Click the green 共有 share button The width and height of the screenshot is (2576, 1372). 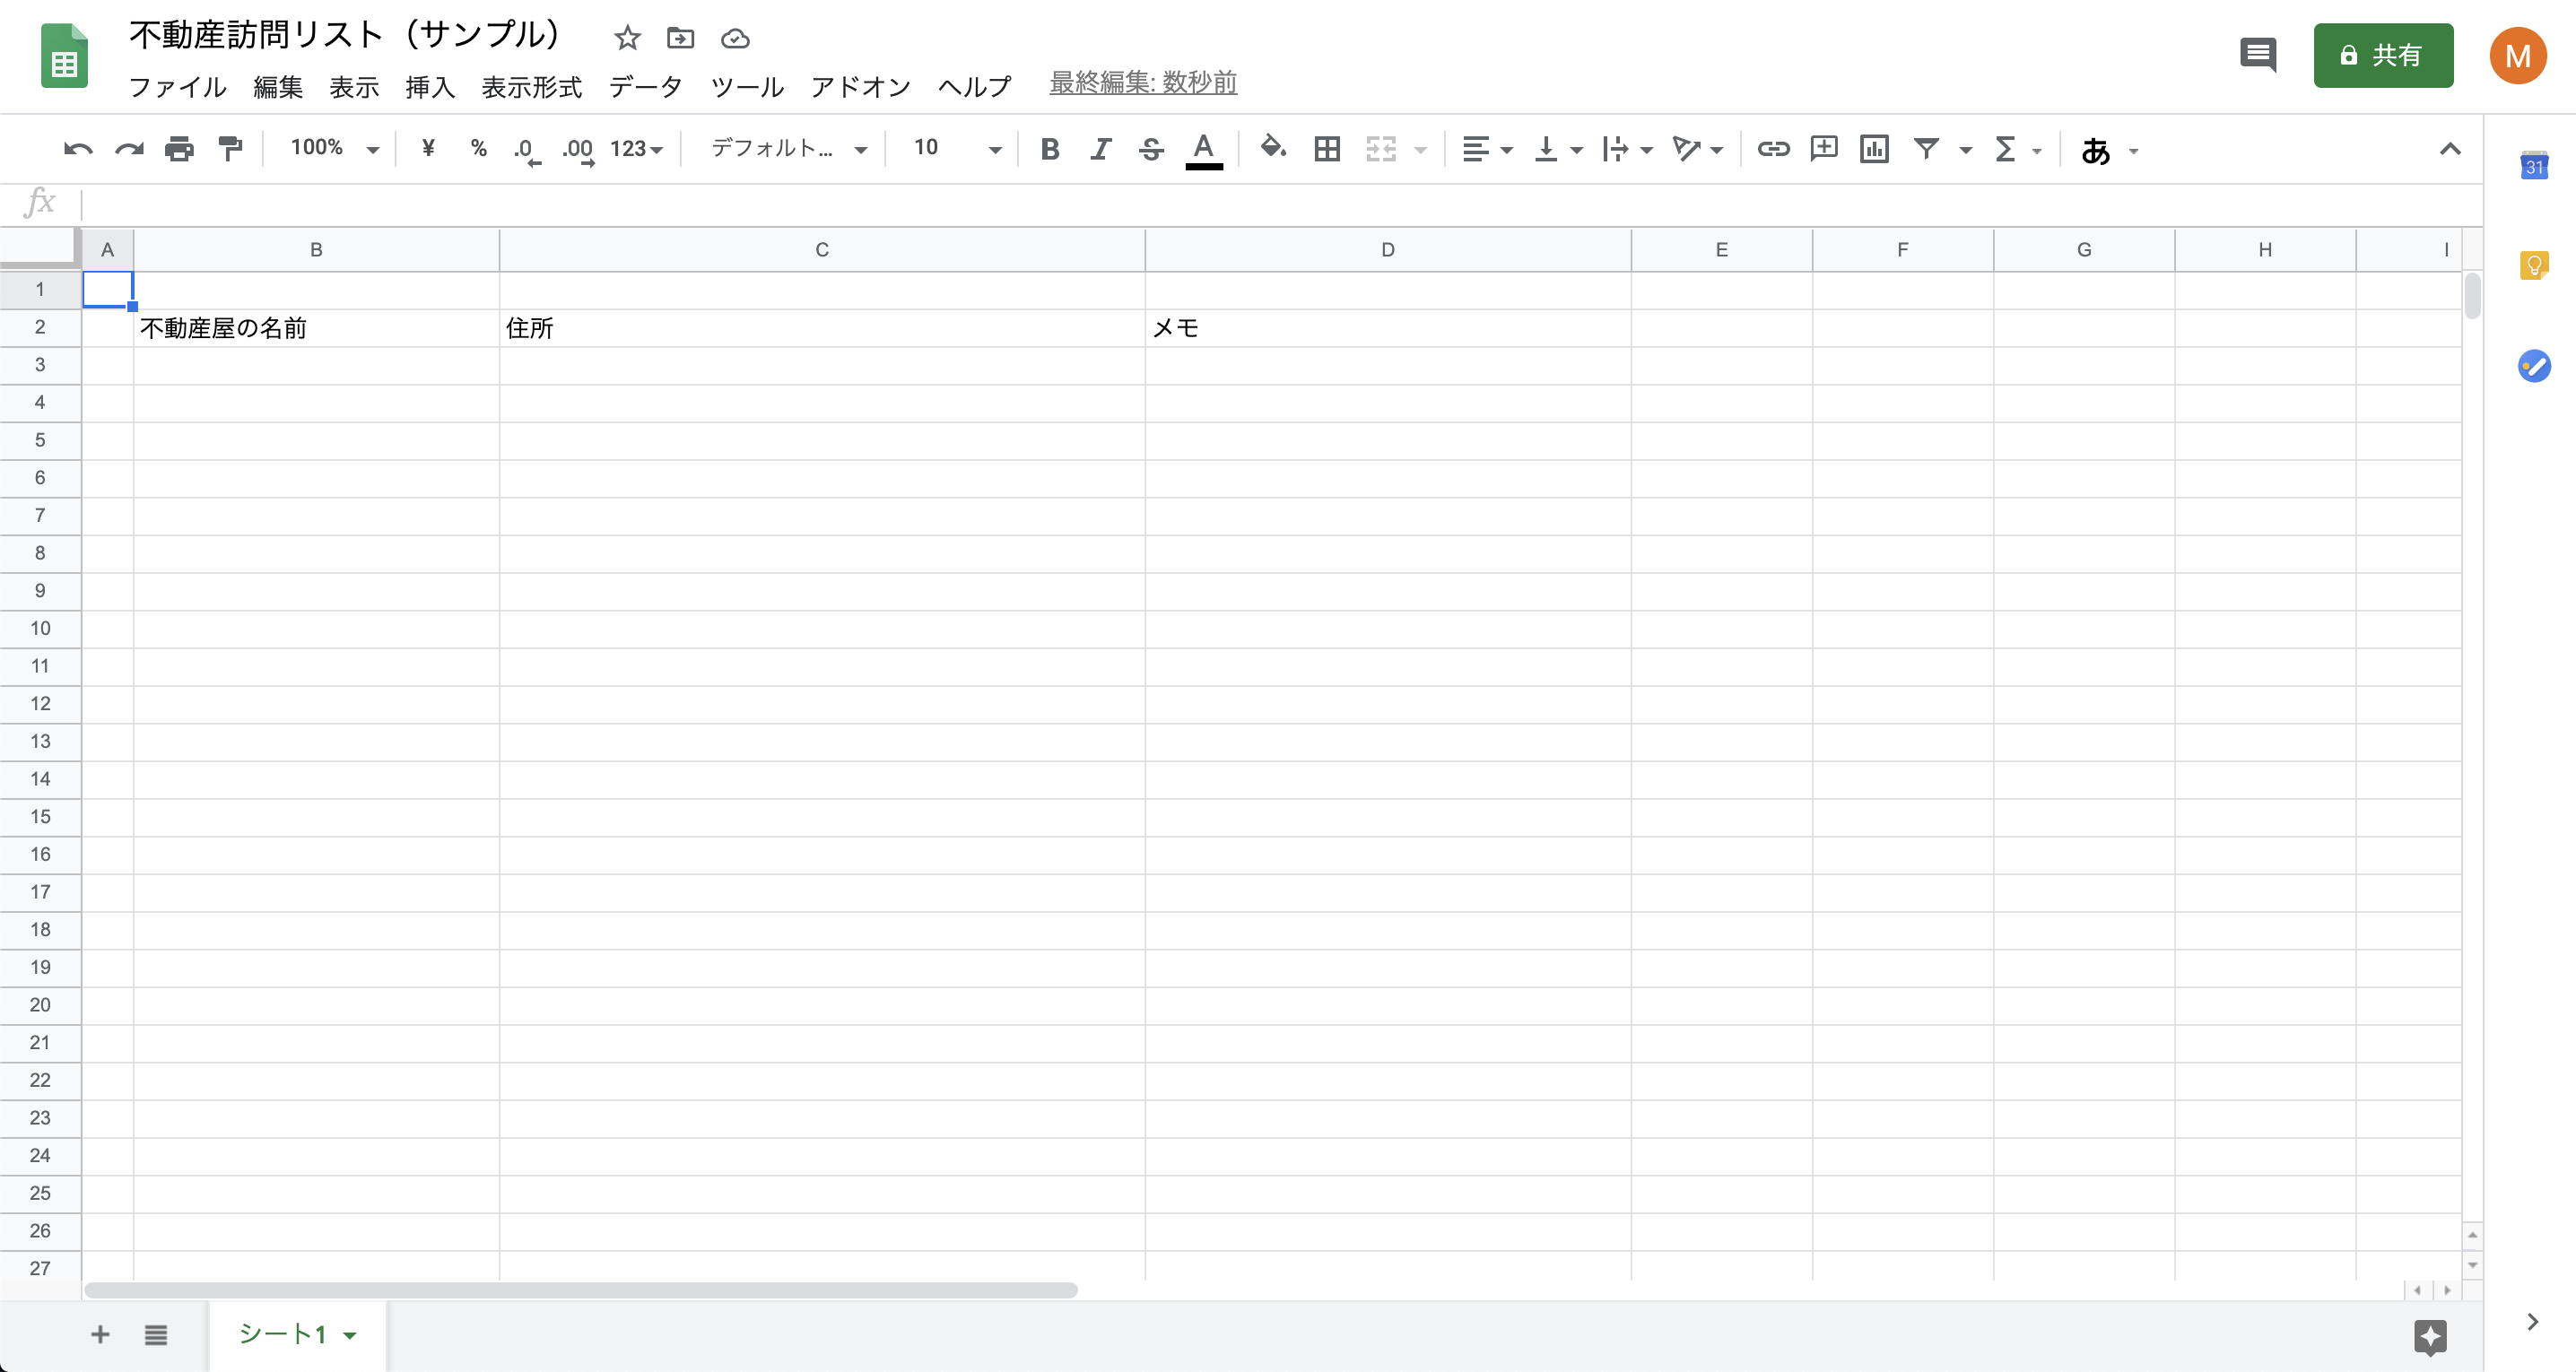(2383, 55)
